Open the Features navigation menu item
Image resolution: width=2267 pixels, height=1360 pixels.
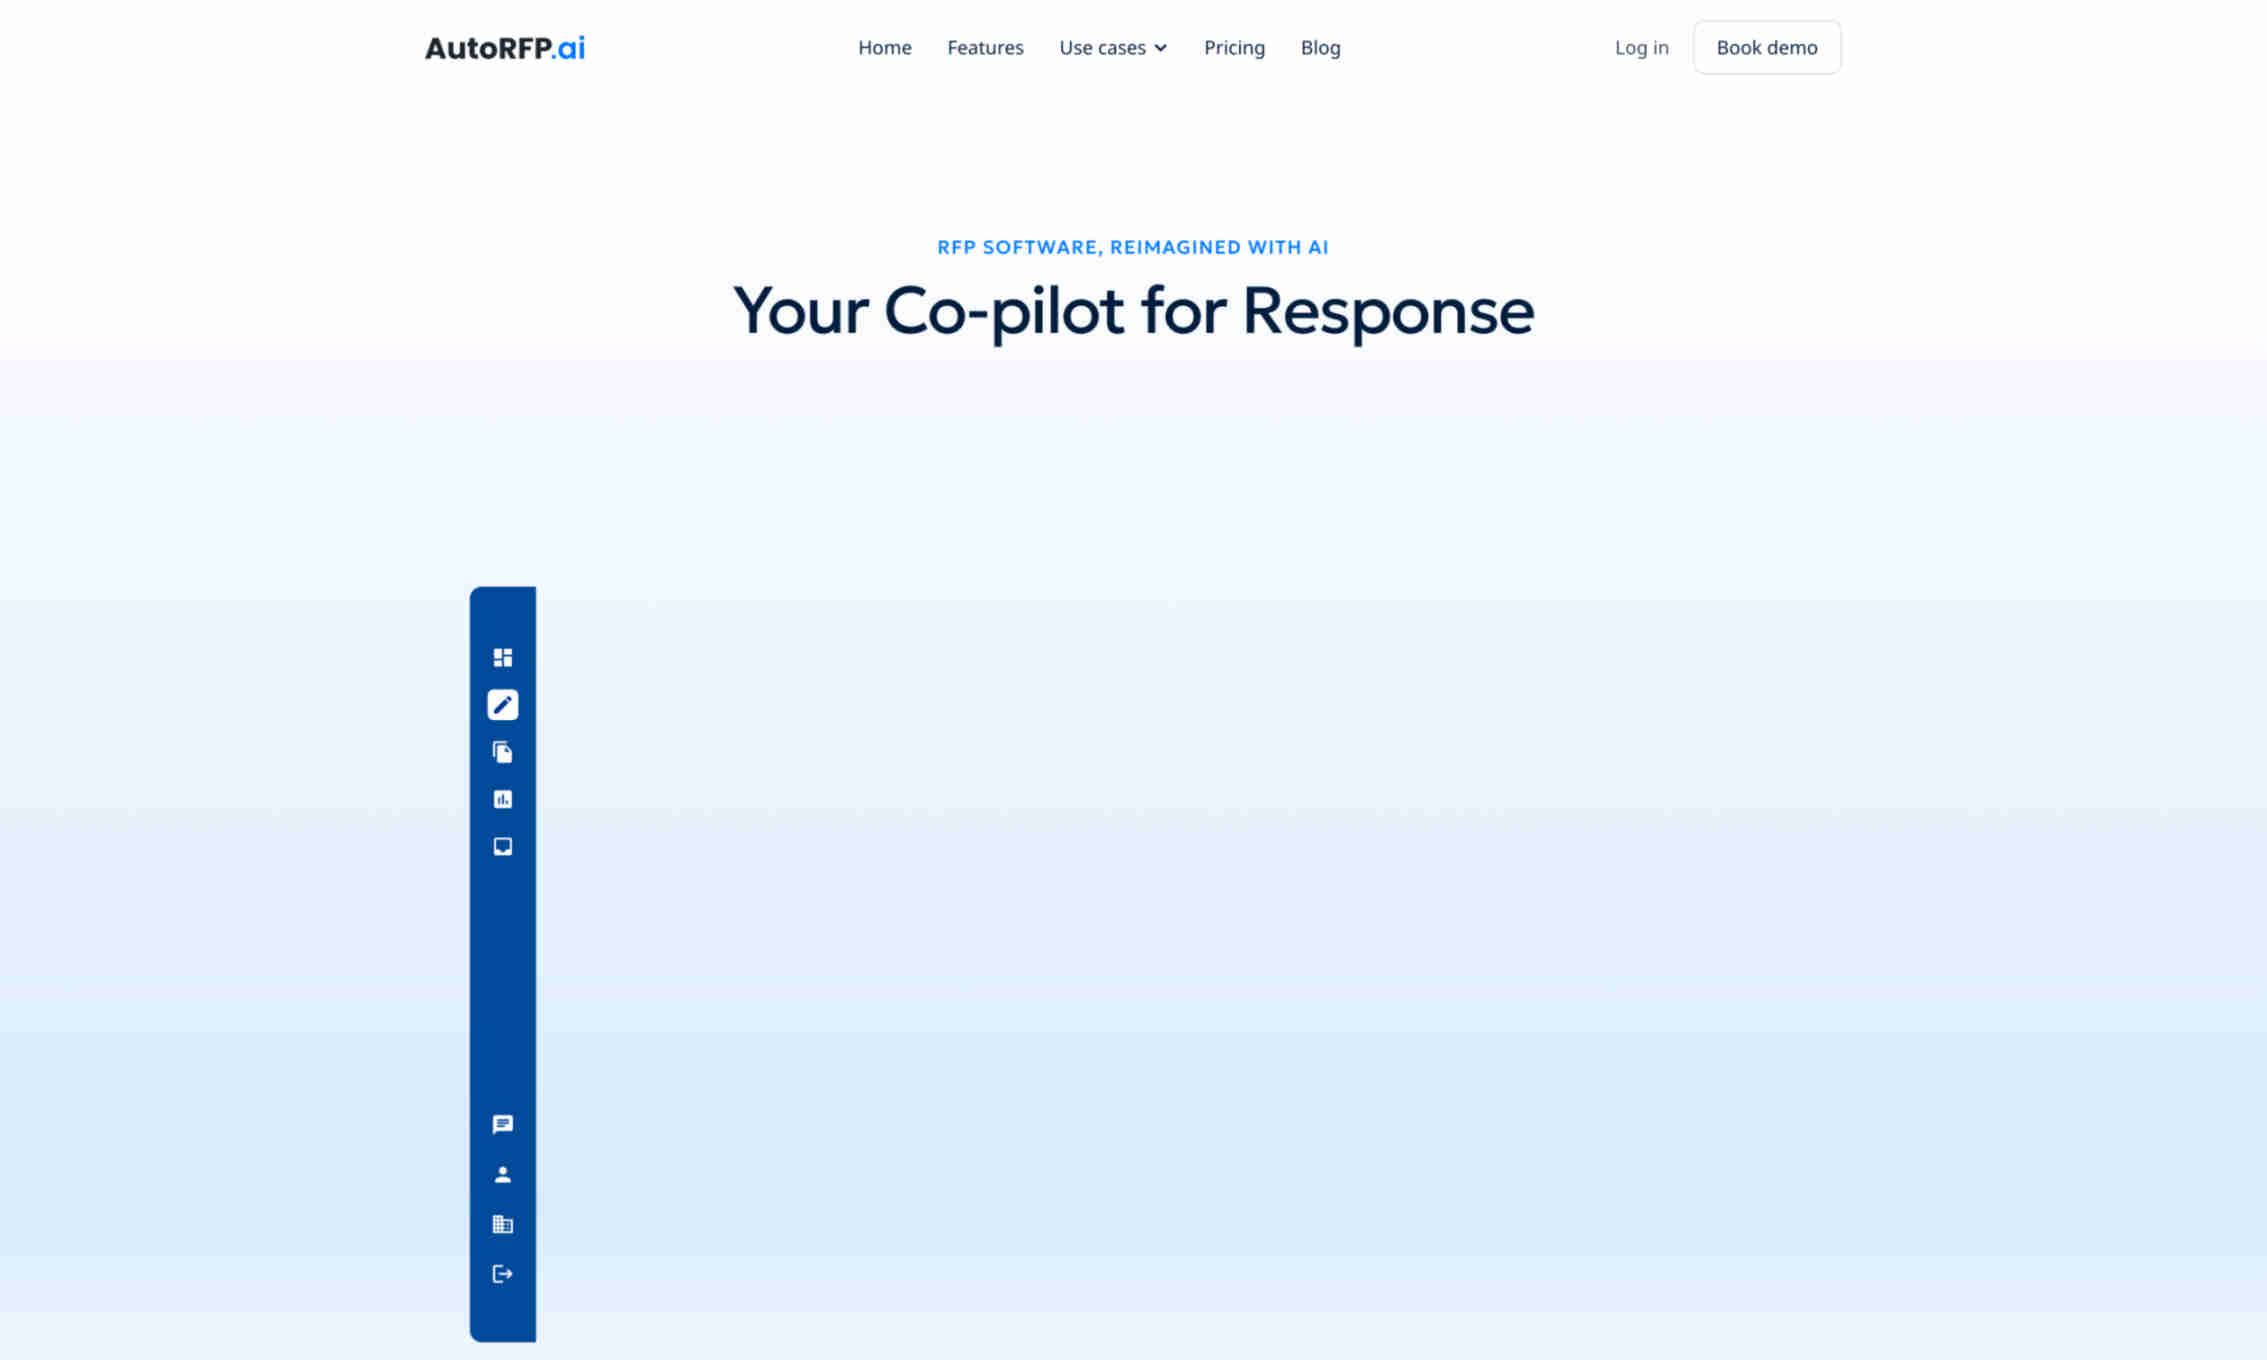click(984, 47)
